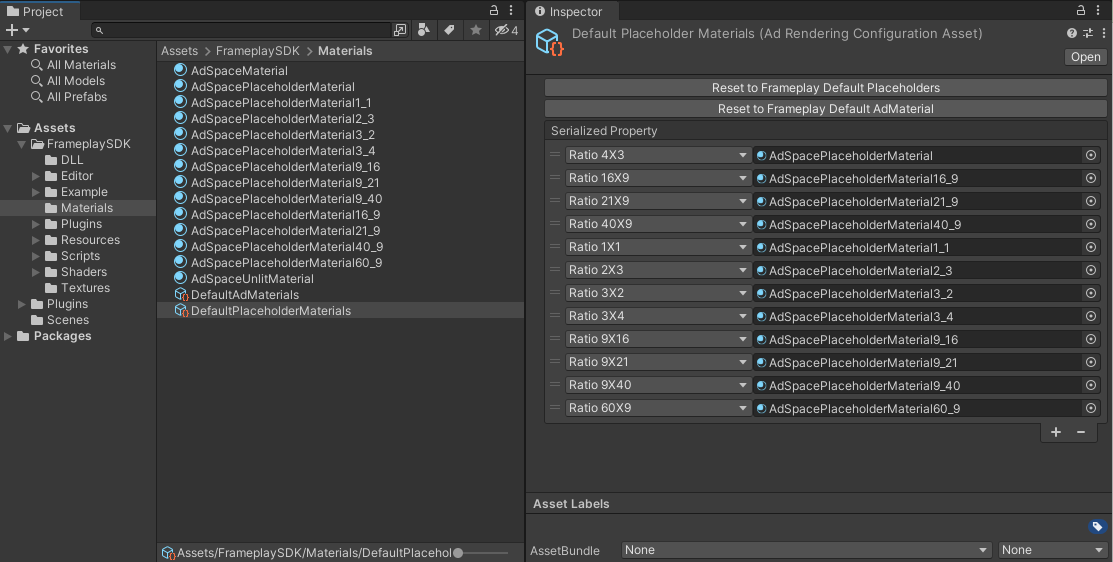Switch to the Inspector tab
Screen dimensions: 1113x562
pos(569,12)
